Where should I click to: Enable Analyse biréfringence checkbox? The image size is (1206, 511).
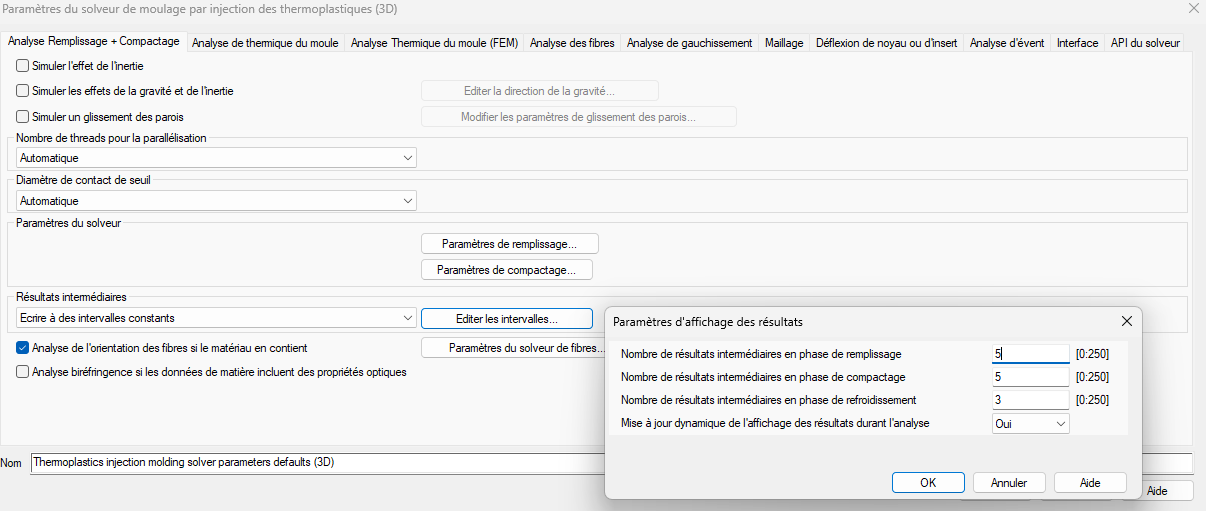tap(23, 372)
